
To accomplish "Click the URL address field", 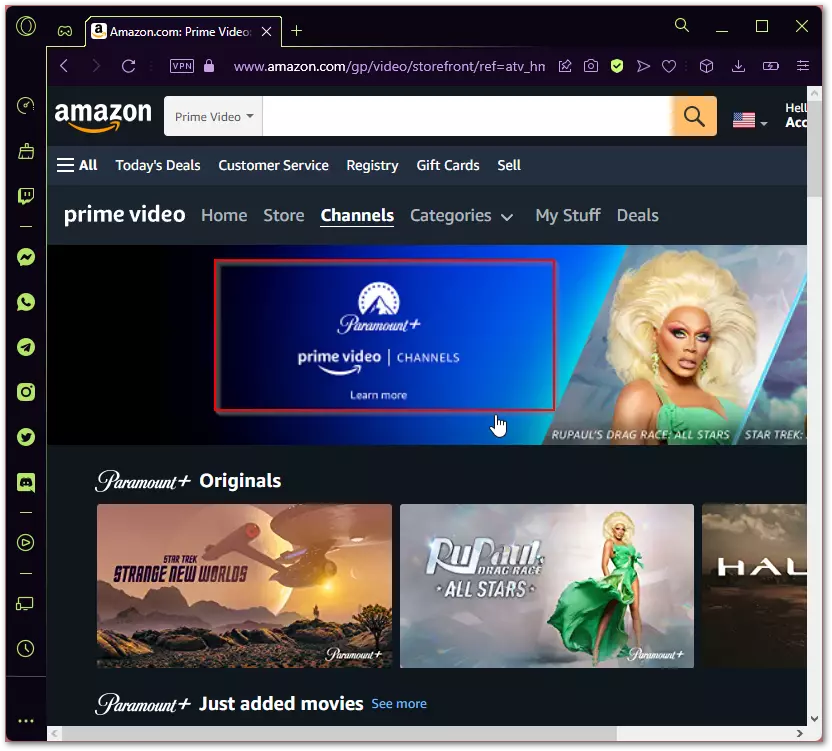I will click(389, 66).
